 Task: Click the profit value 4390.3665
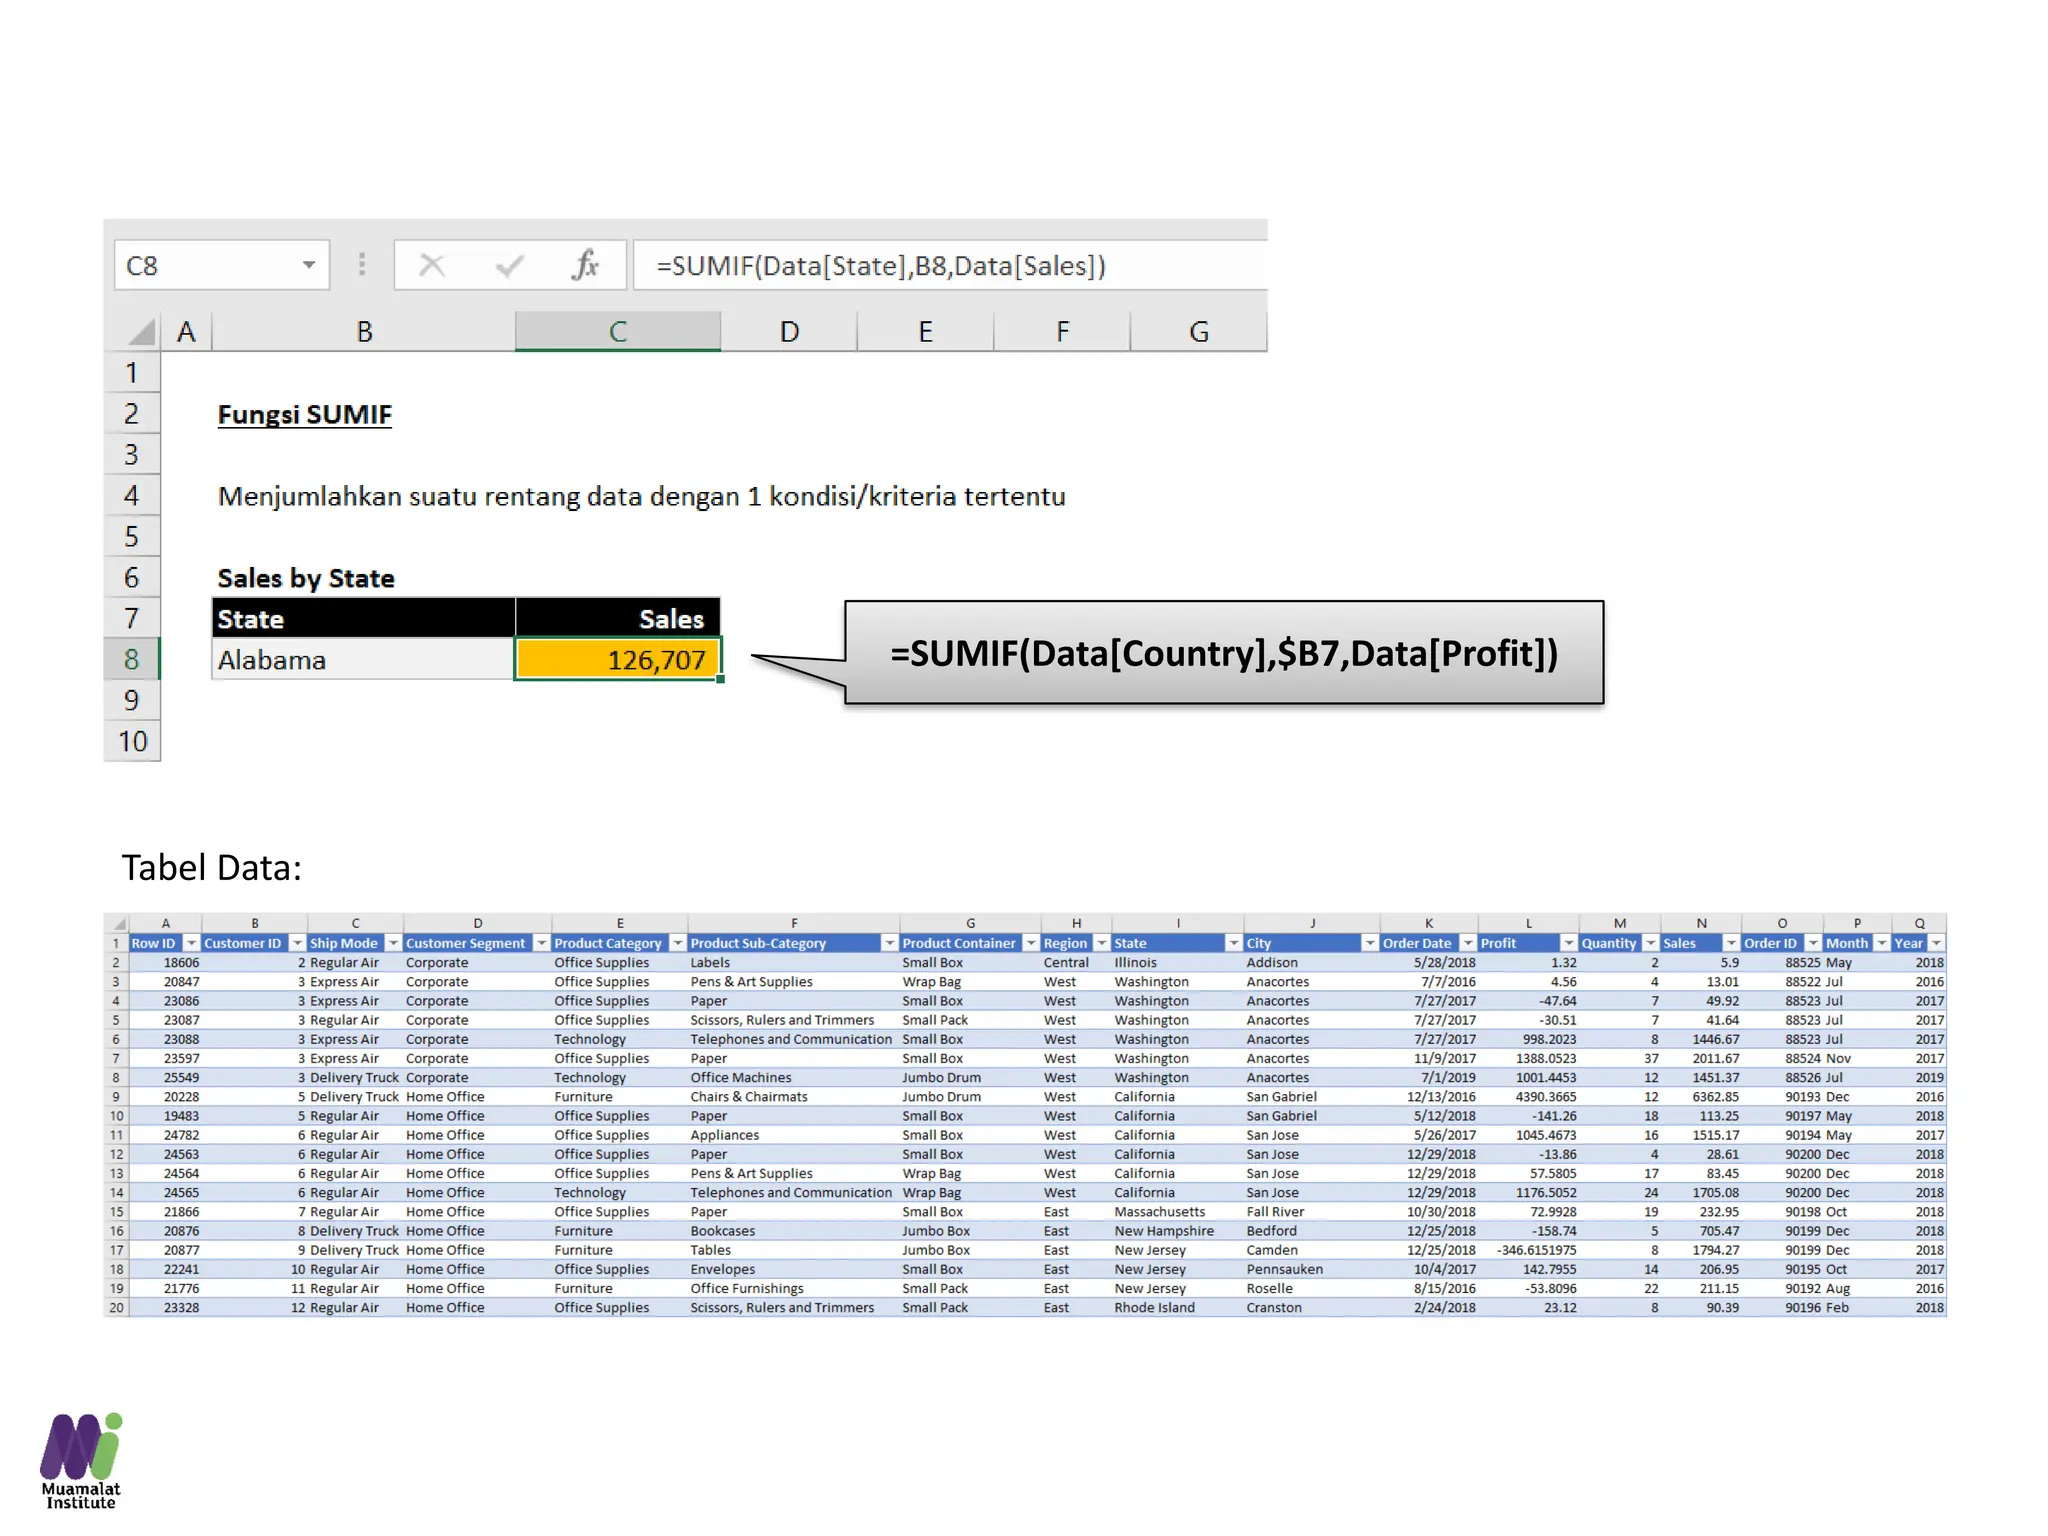point(1528,1096)
